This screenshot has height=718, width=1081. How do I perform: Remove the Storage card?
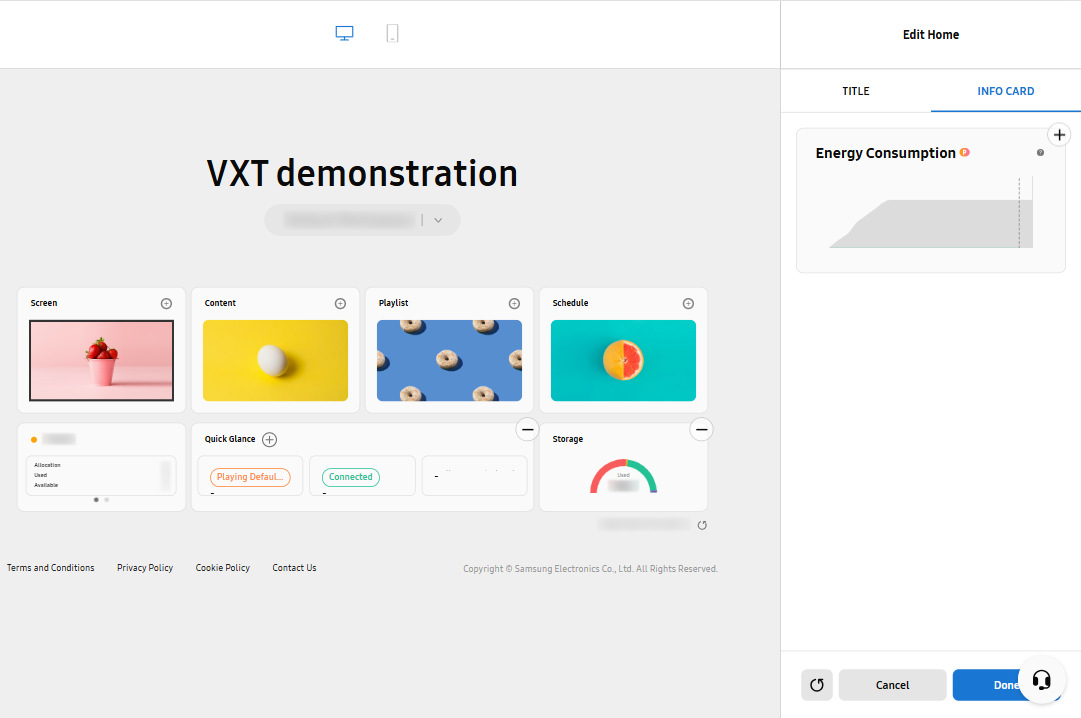[x=702, y=429]
